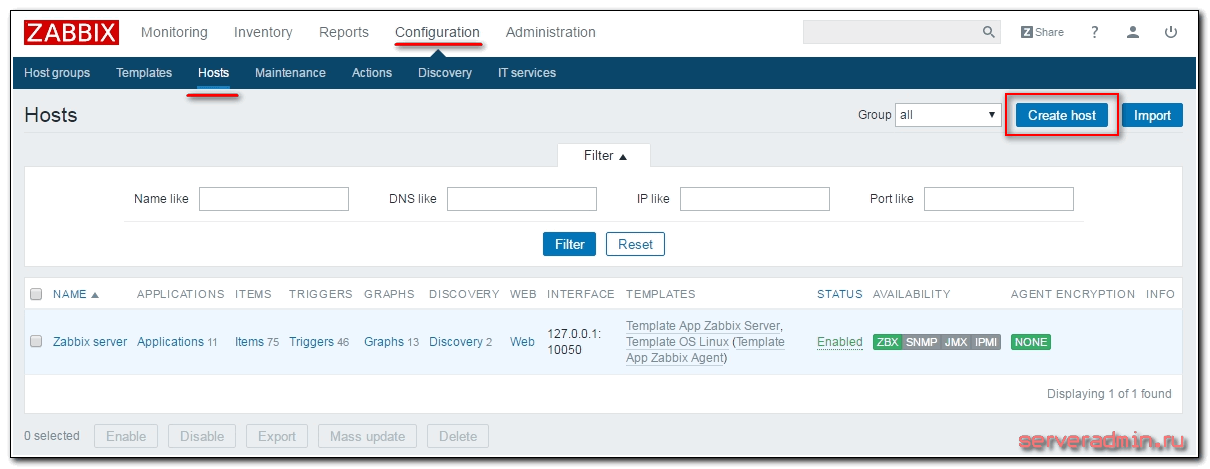Viewport: 1210px width, 469px height.
Task: Open the Zabbix Share link
Action: 1042,32
